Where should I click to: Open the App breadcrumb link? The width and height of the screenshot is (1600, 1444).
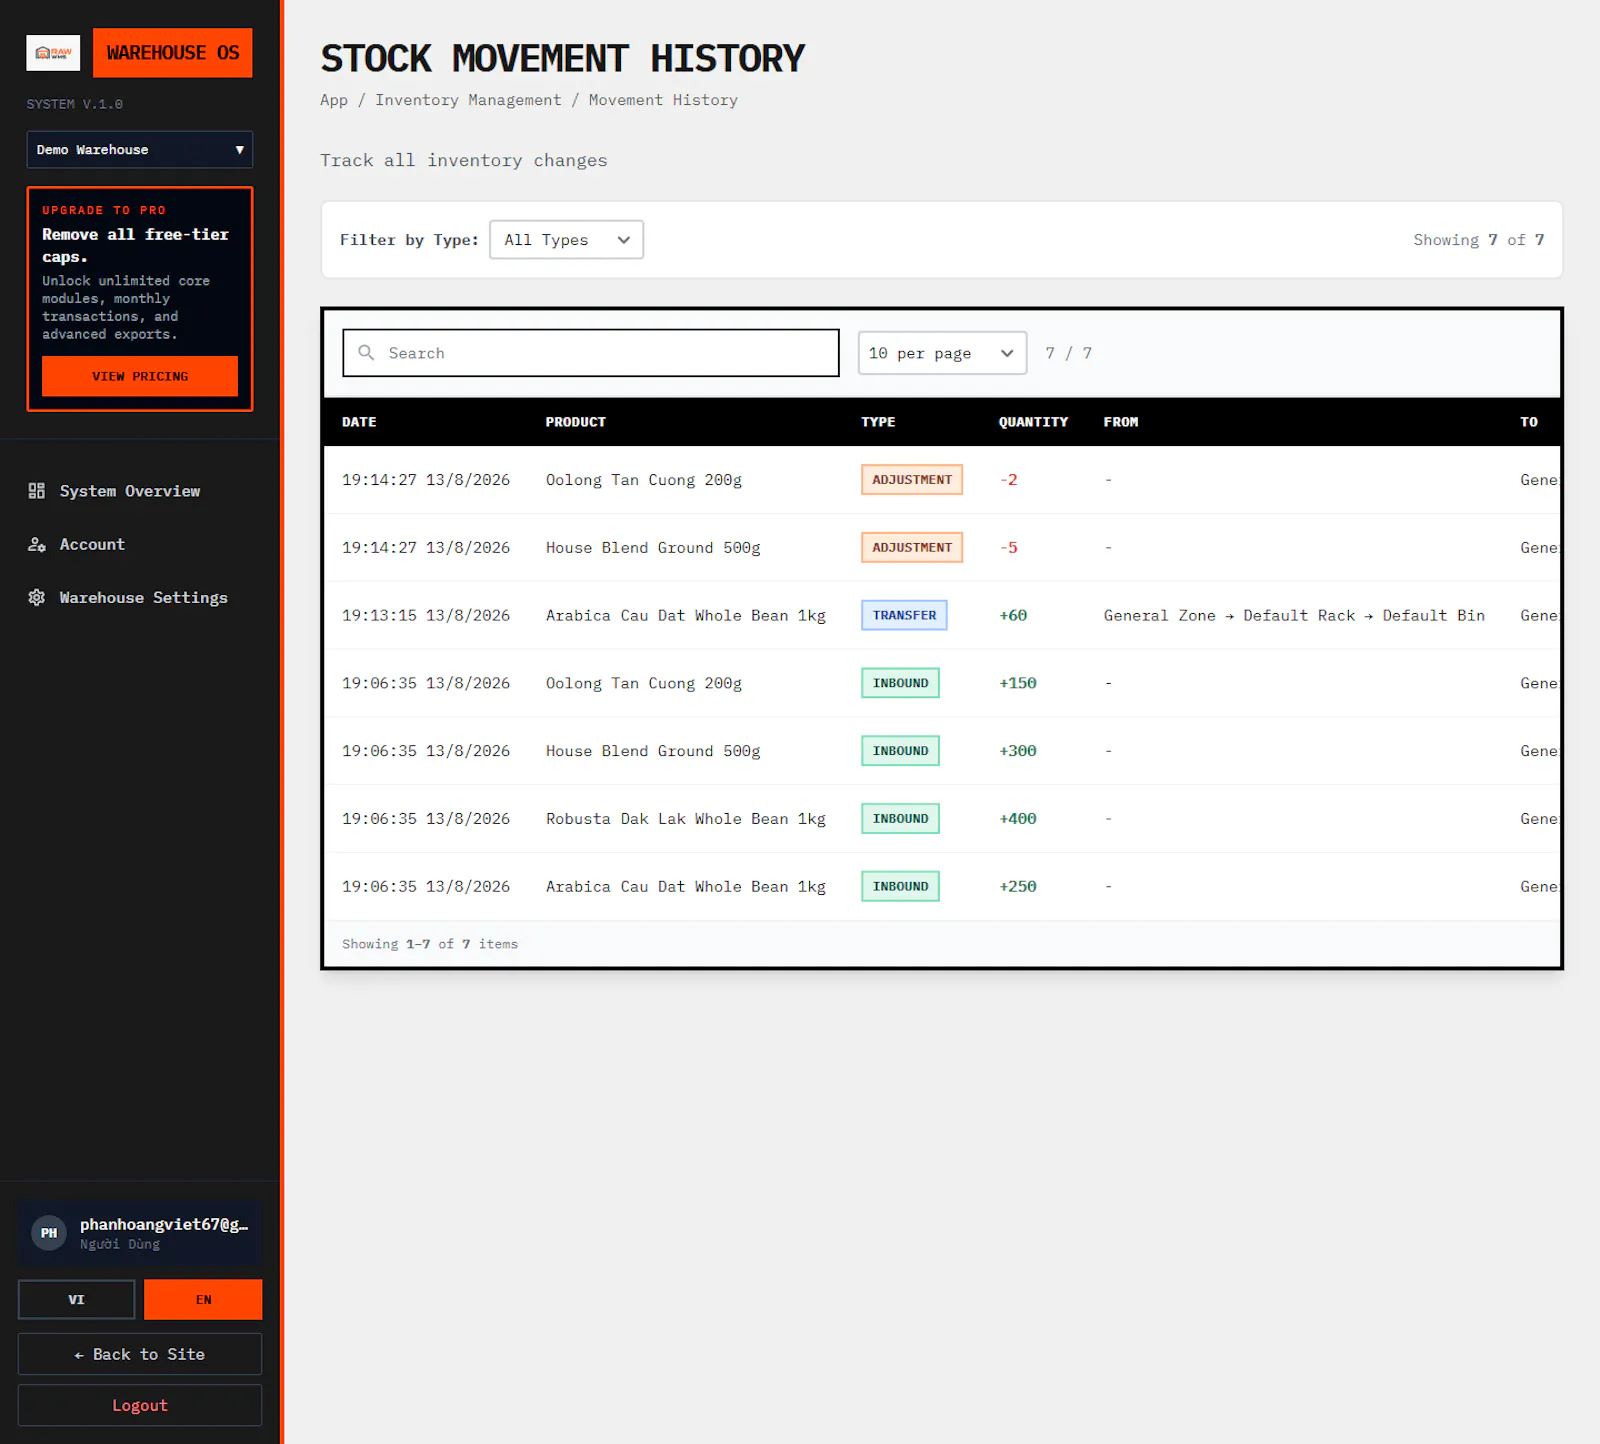334,100
